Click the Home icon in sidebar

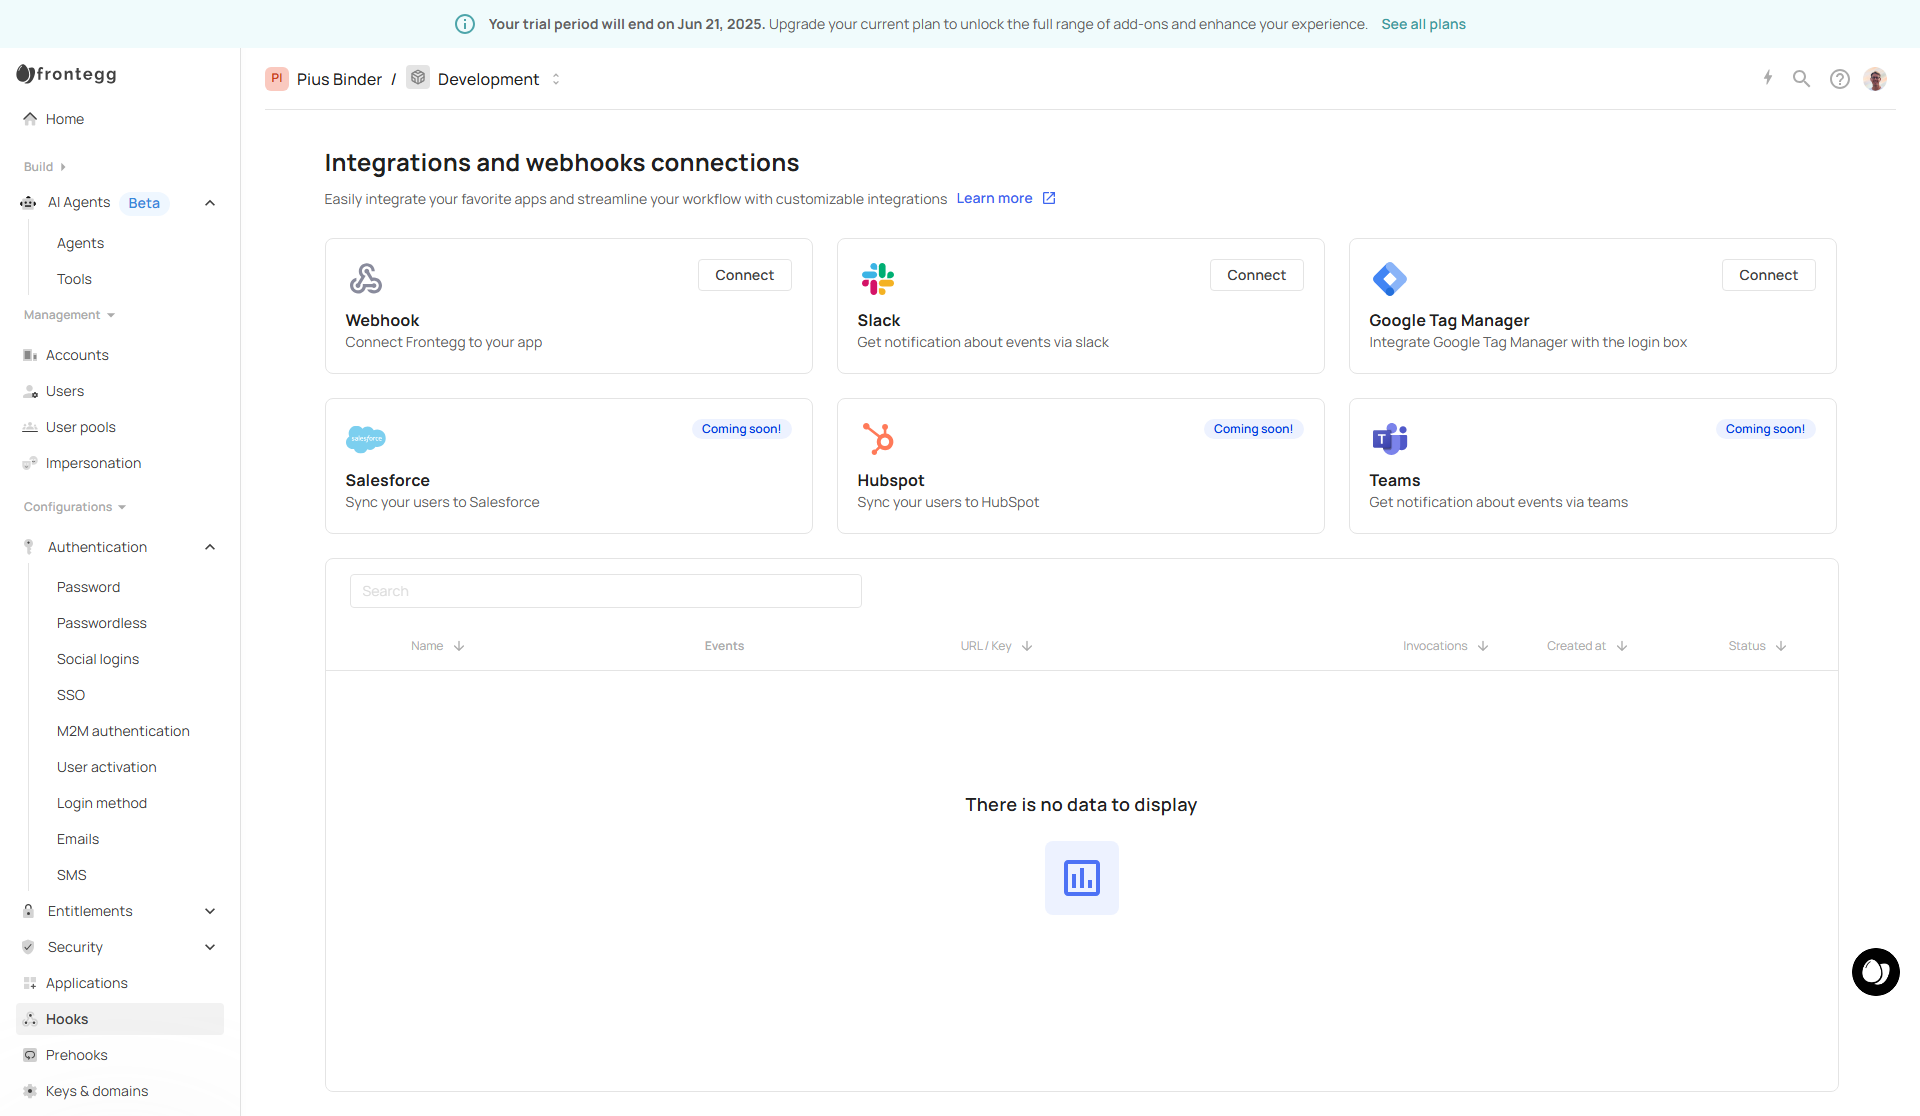[x=30, y=119]
